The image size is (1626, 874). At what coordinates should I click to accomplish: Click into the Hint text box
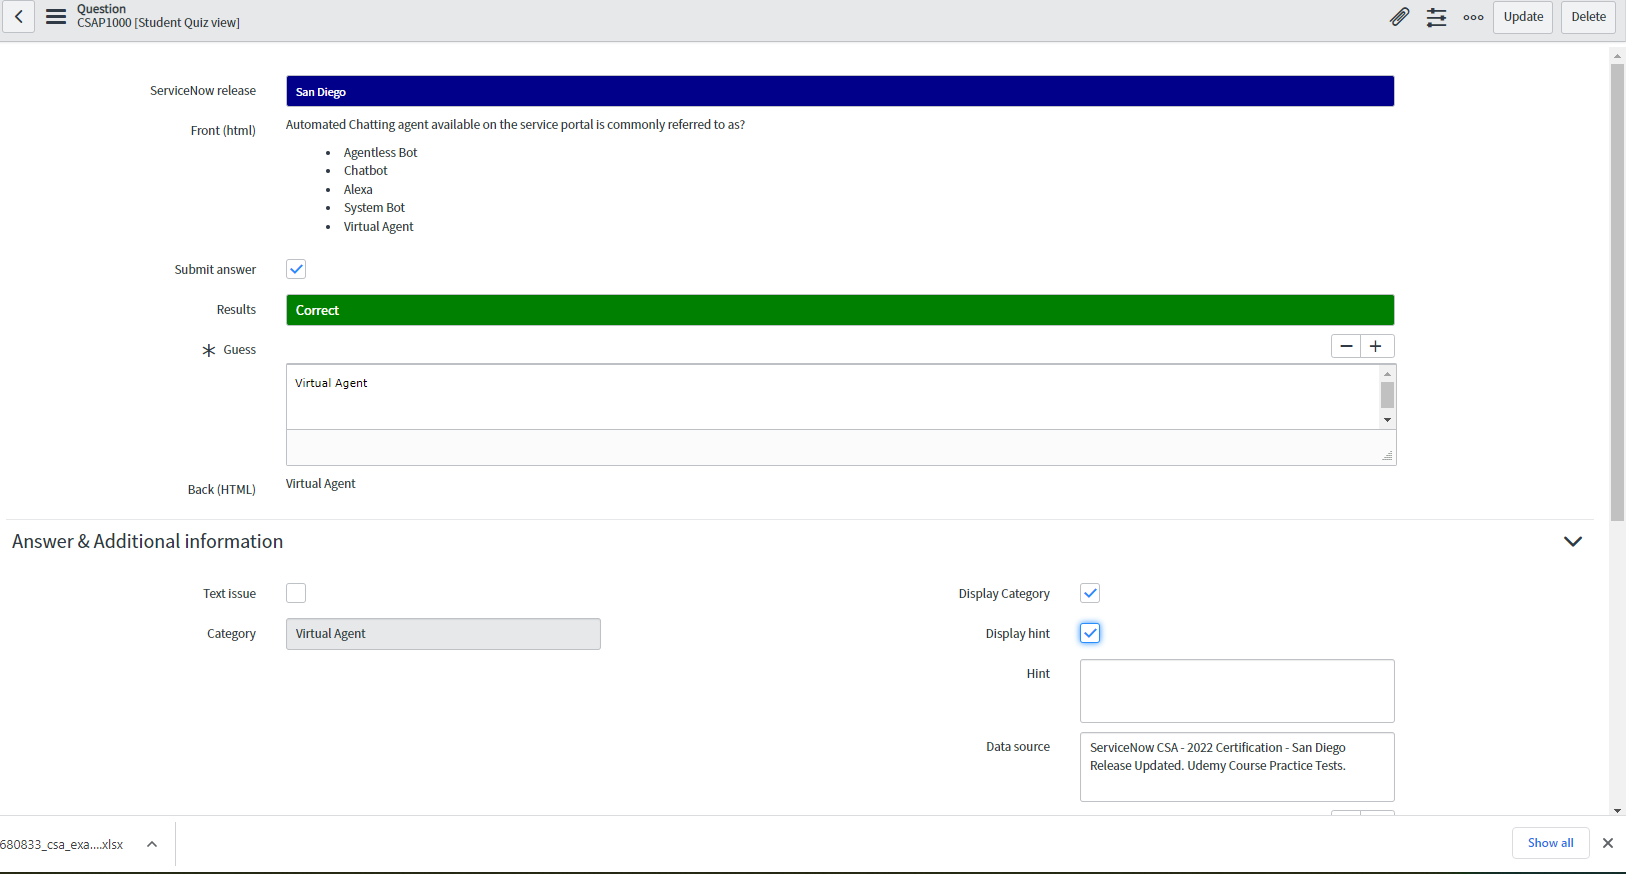pyautogui.click(x=1236, y=690)
